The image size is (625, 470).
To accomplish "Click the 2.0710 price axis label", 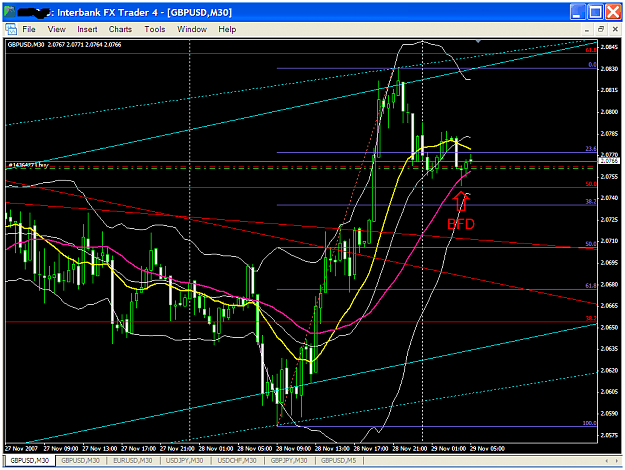I will pyautogui.click(x=609, y=241).
